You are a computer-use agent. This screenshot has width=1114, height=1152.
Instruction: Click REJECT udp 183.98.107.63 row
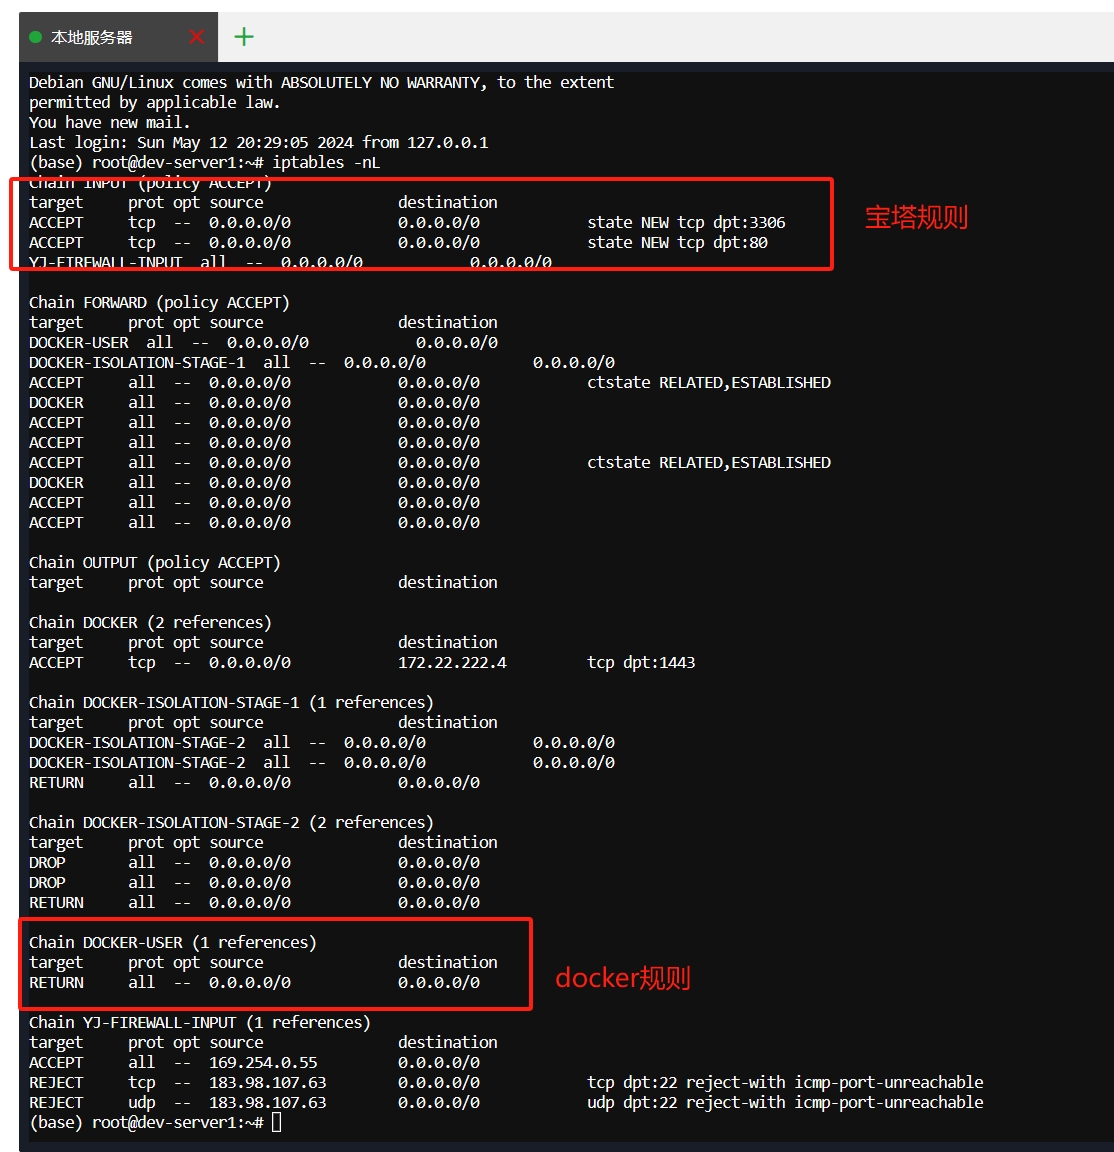coord(506,1103)
